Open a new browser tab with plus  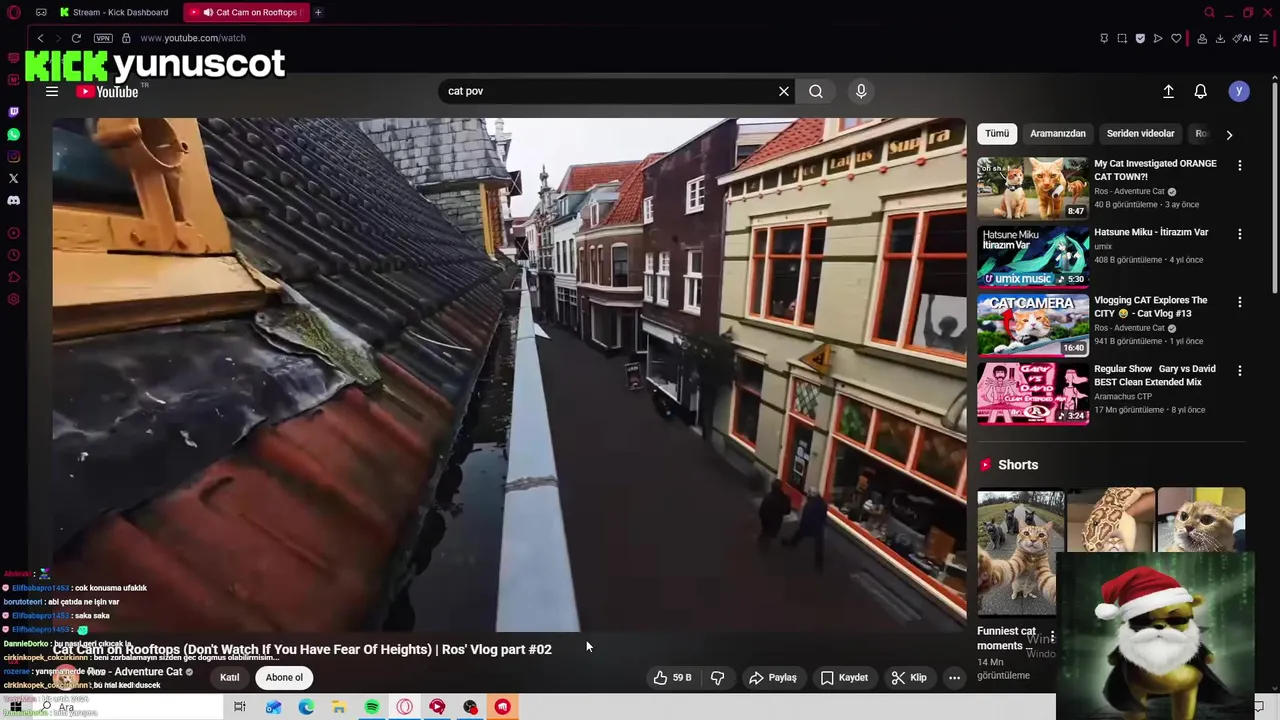tap(318, 12)
